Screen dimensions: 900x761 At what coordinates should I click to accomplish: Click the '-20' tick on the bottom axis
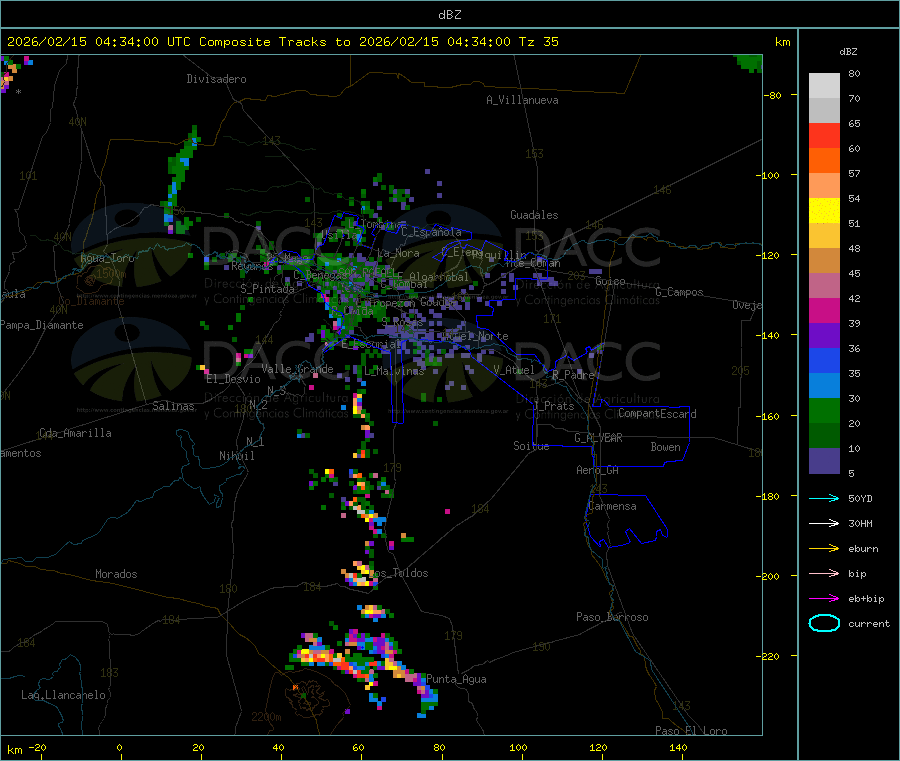coord(37,747)
